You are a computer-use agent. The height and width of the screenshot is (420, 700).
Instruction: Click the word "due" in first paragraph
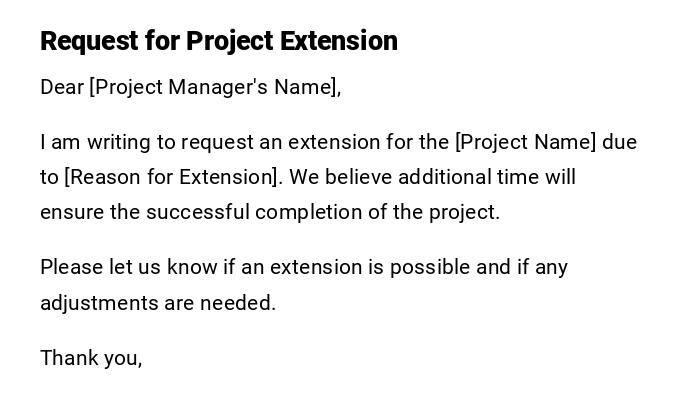tap(619, 142)
